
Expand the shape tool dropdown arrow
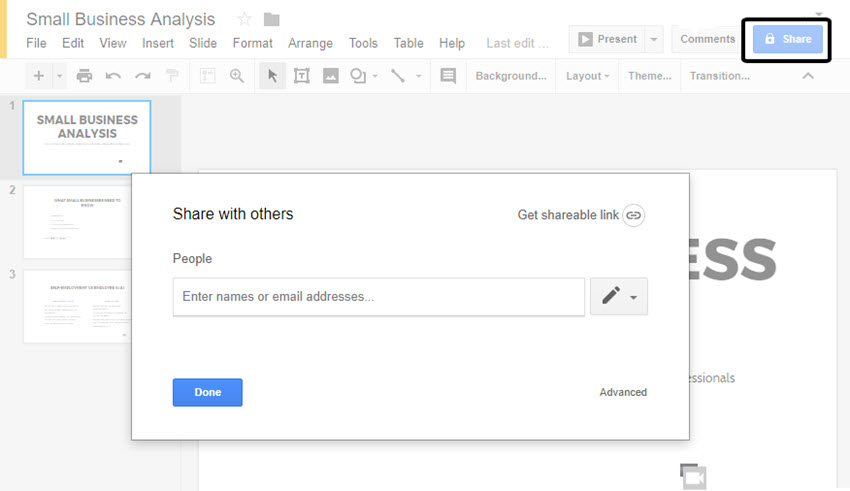(375, 76)
